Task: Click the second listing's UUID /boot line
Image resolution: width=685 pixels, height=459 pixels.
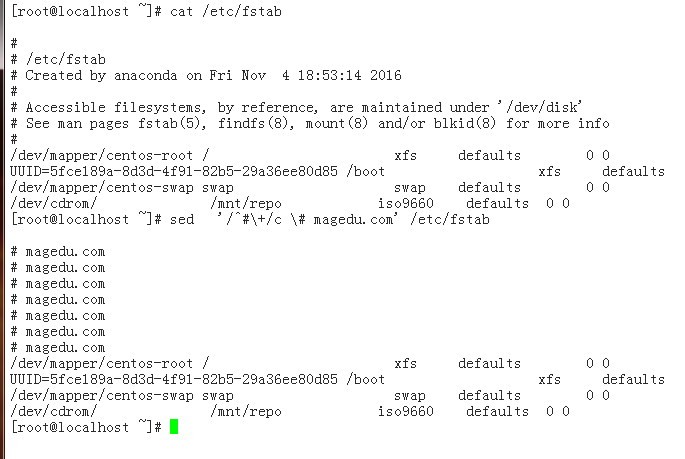Action: click(x=337, y=380)
